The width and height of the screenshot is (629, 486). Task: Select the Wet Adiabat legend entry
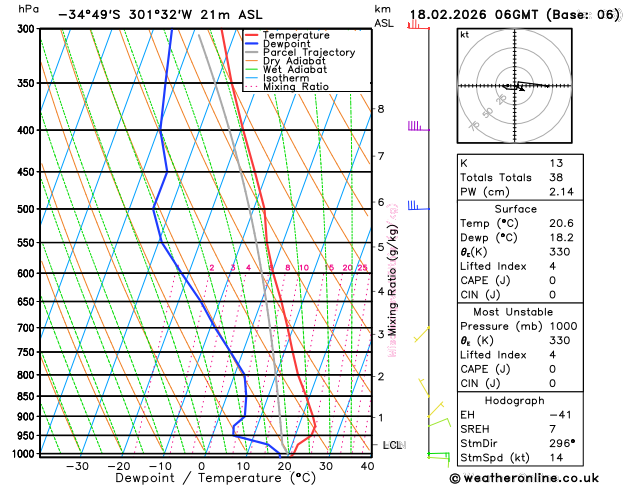[x=286, y=69]
